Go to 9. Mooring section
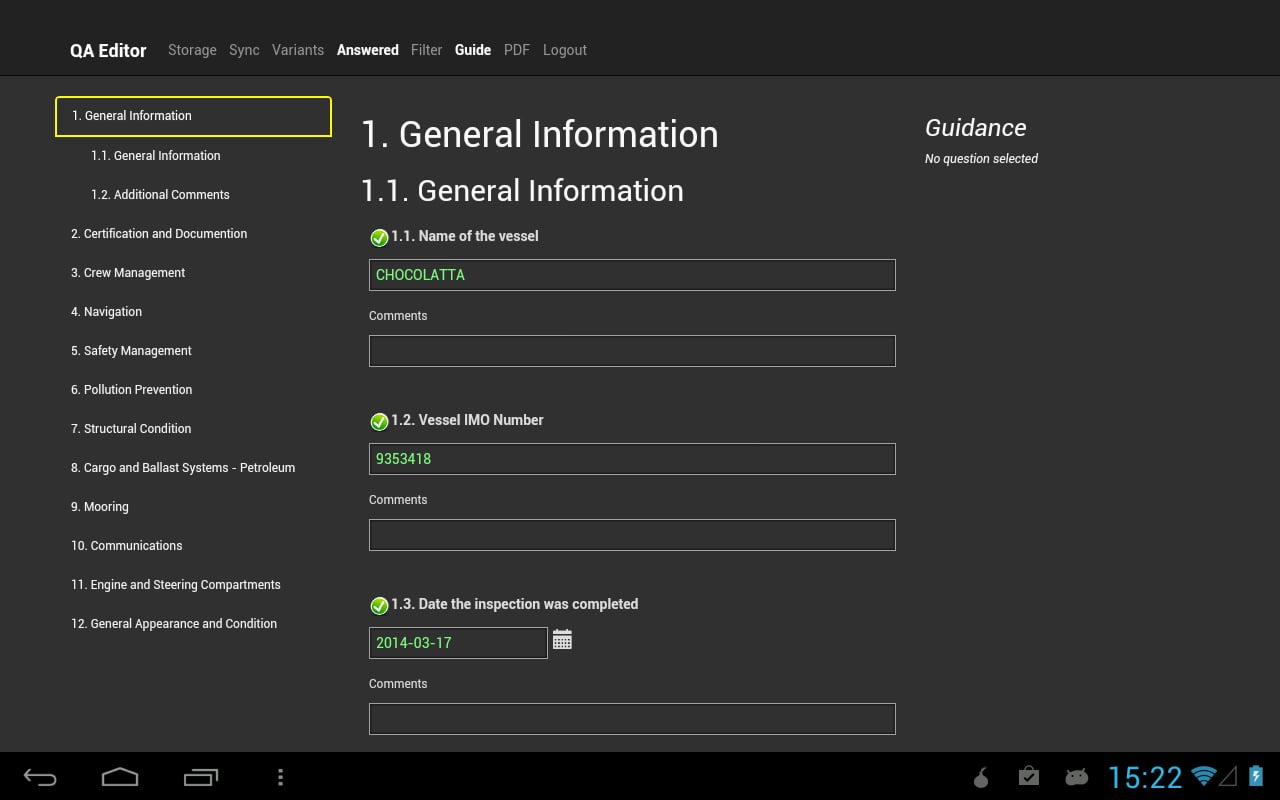This screenshot has width=1280, height=800. click(100, 507)
